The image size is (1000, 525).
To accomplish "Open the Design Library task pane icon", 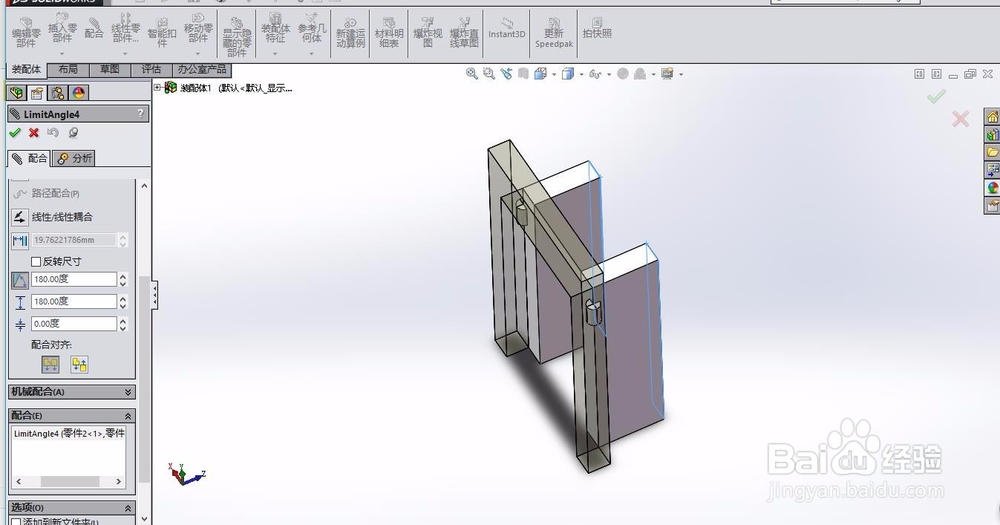I will 992,135.
